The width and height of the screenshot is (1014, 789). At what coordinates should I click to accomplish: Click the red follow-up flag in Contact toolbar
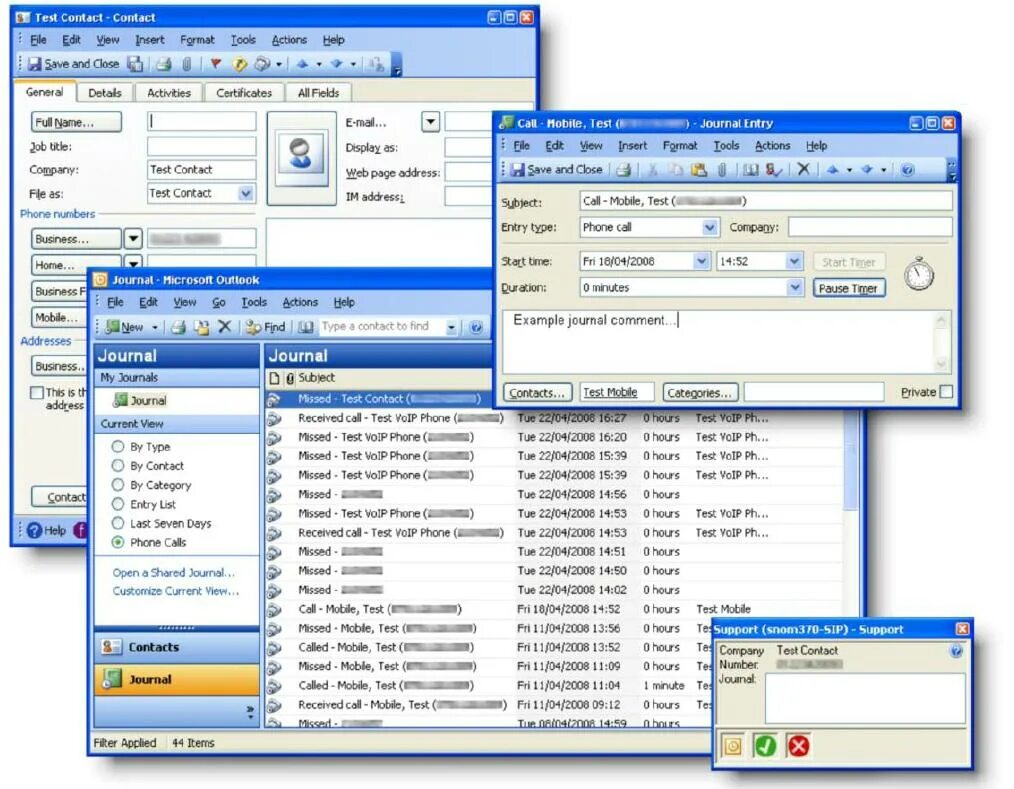tap(216, 64)
